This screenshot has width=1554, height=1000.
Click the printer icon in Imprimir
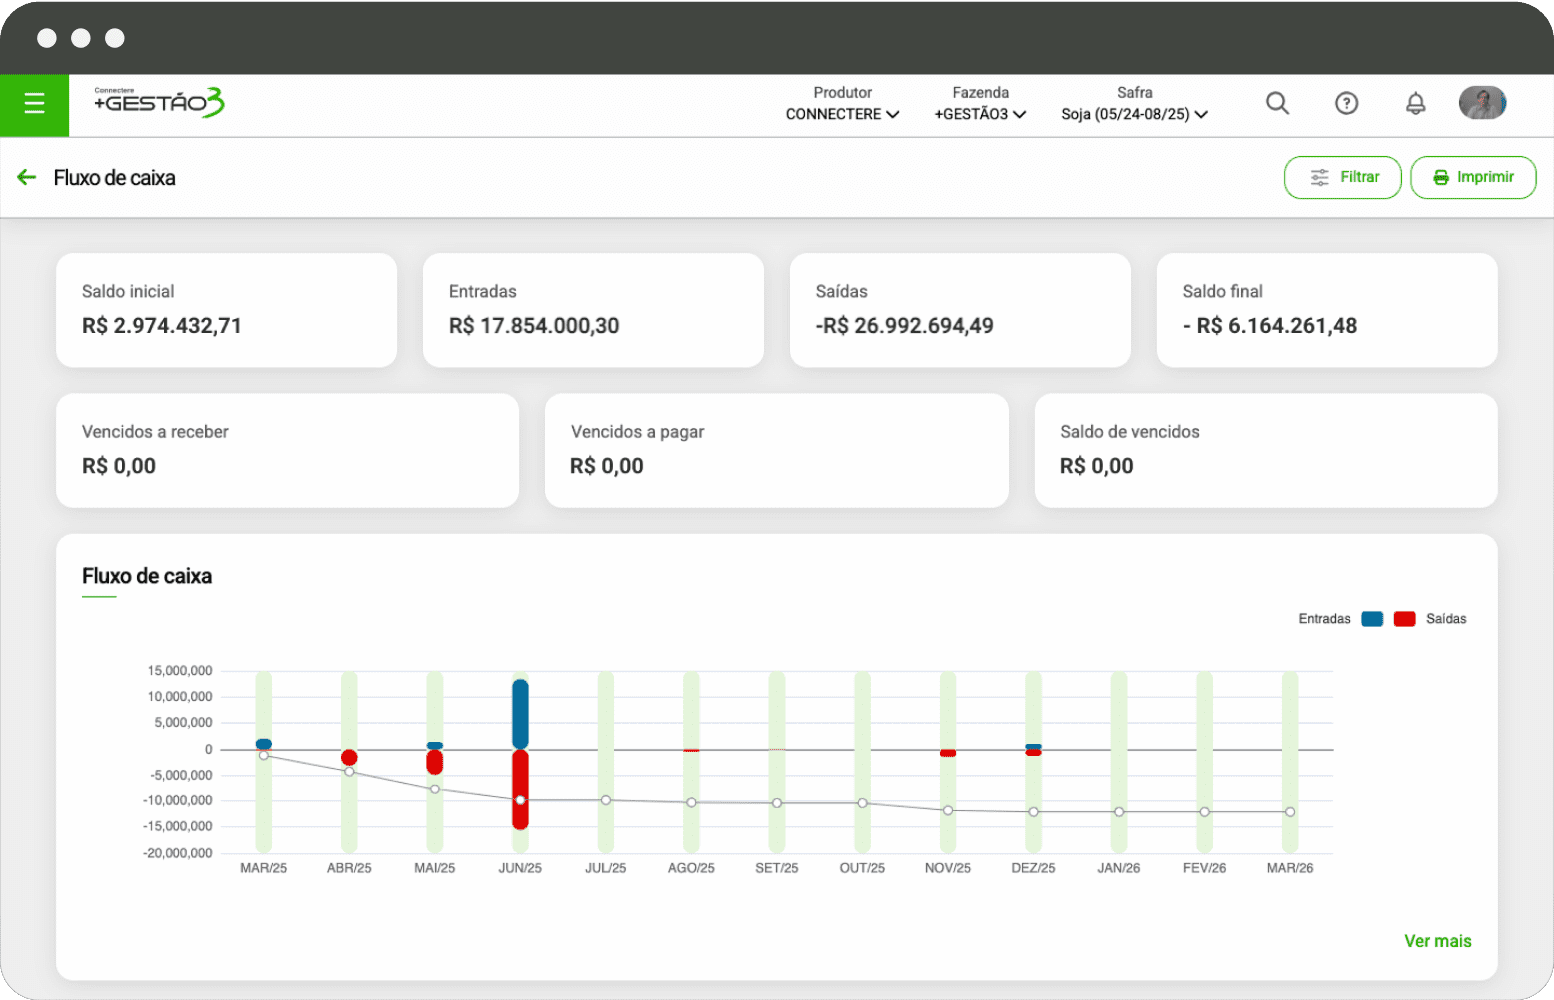click(1441, 178)
